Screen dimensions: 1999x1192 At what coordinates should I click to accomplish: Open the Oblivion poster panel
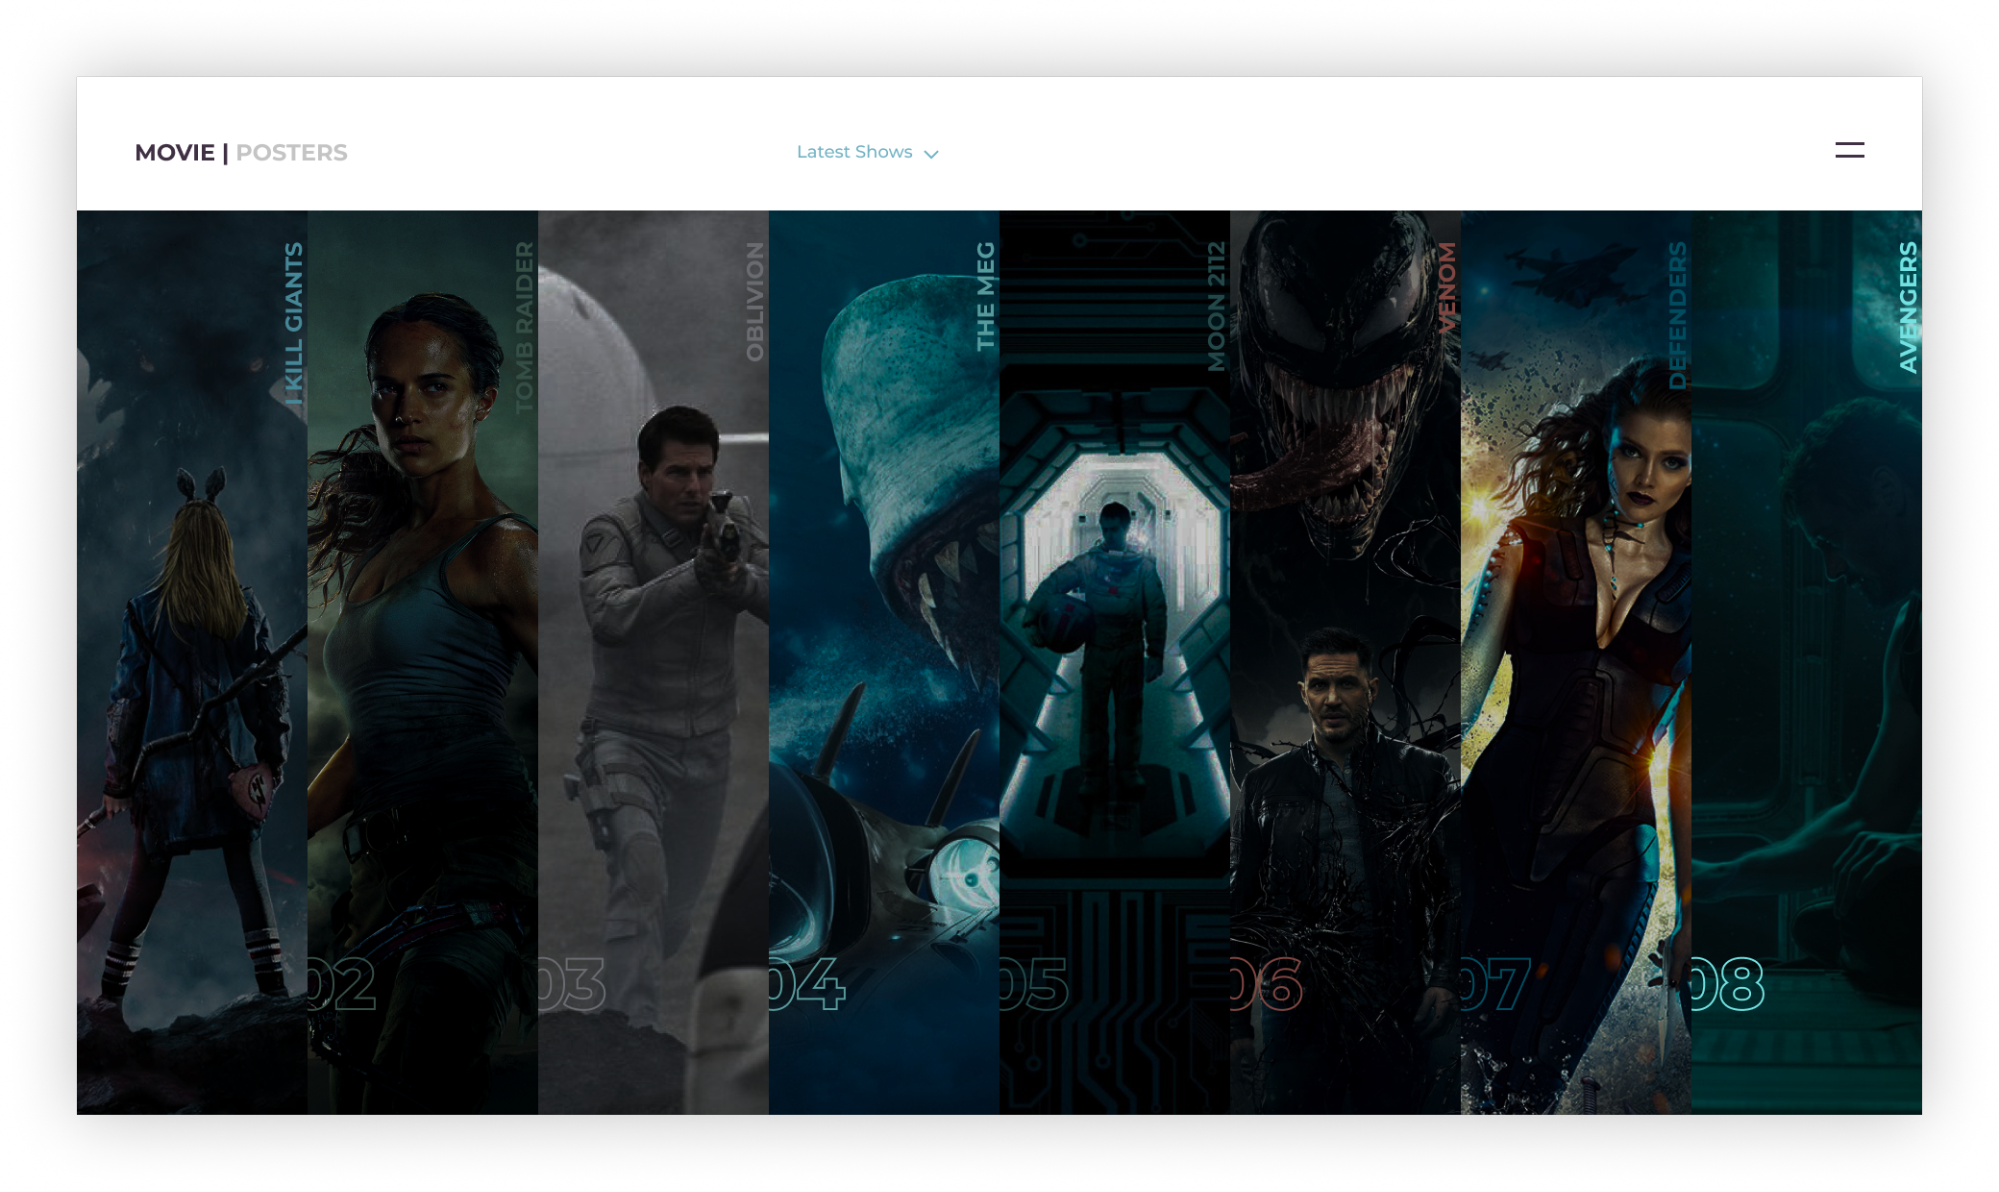654,662
